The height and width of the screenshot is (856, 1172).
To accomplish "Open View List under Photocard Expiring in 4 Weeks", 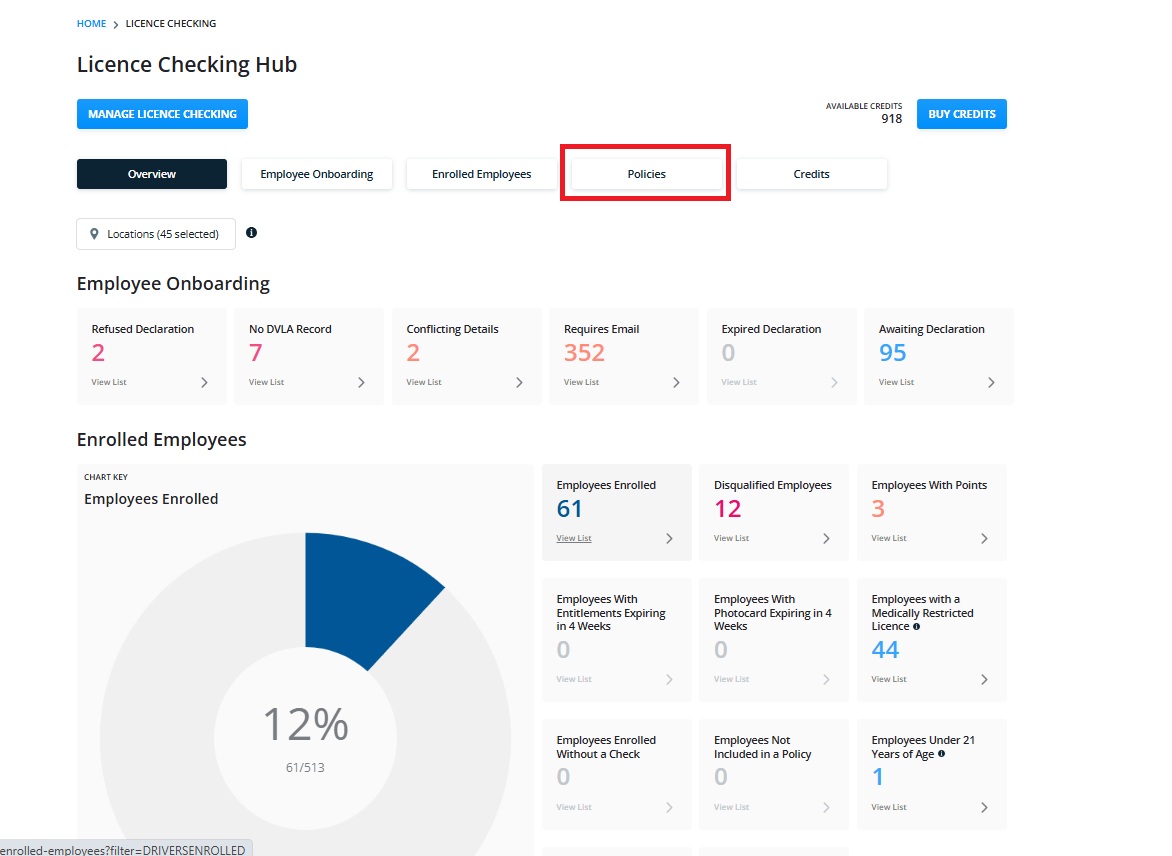I will (731, 680).
